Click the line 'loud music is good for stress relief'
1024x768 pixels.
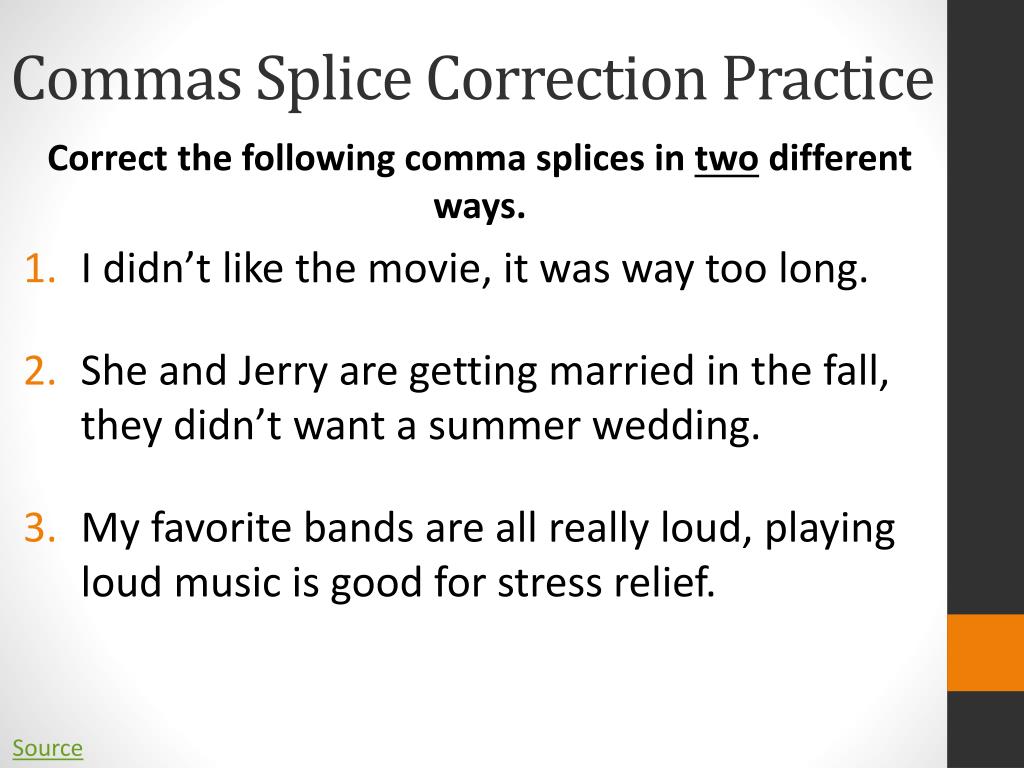click(399, 580)
